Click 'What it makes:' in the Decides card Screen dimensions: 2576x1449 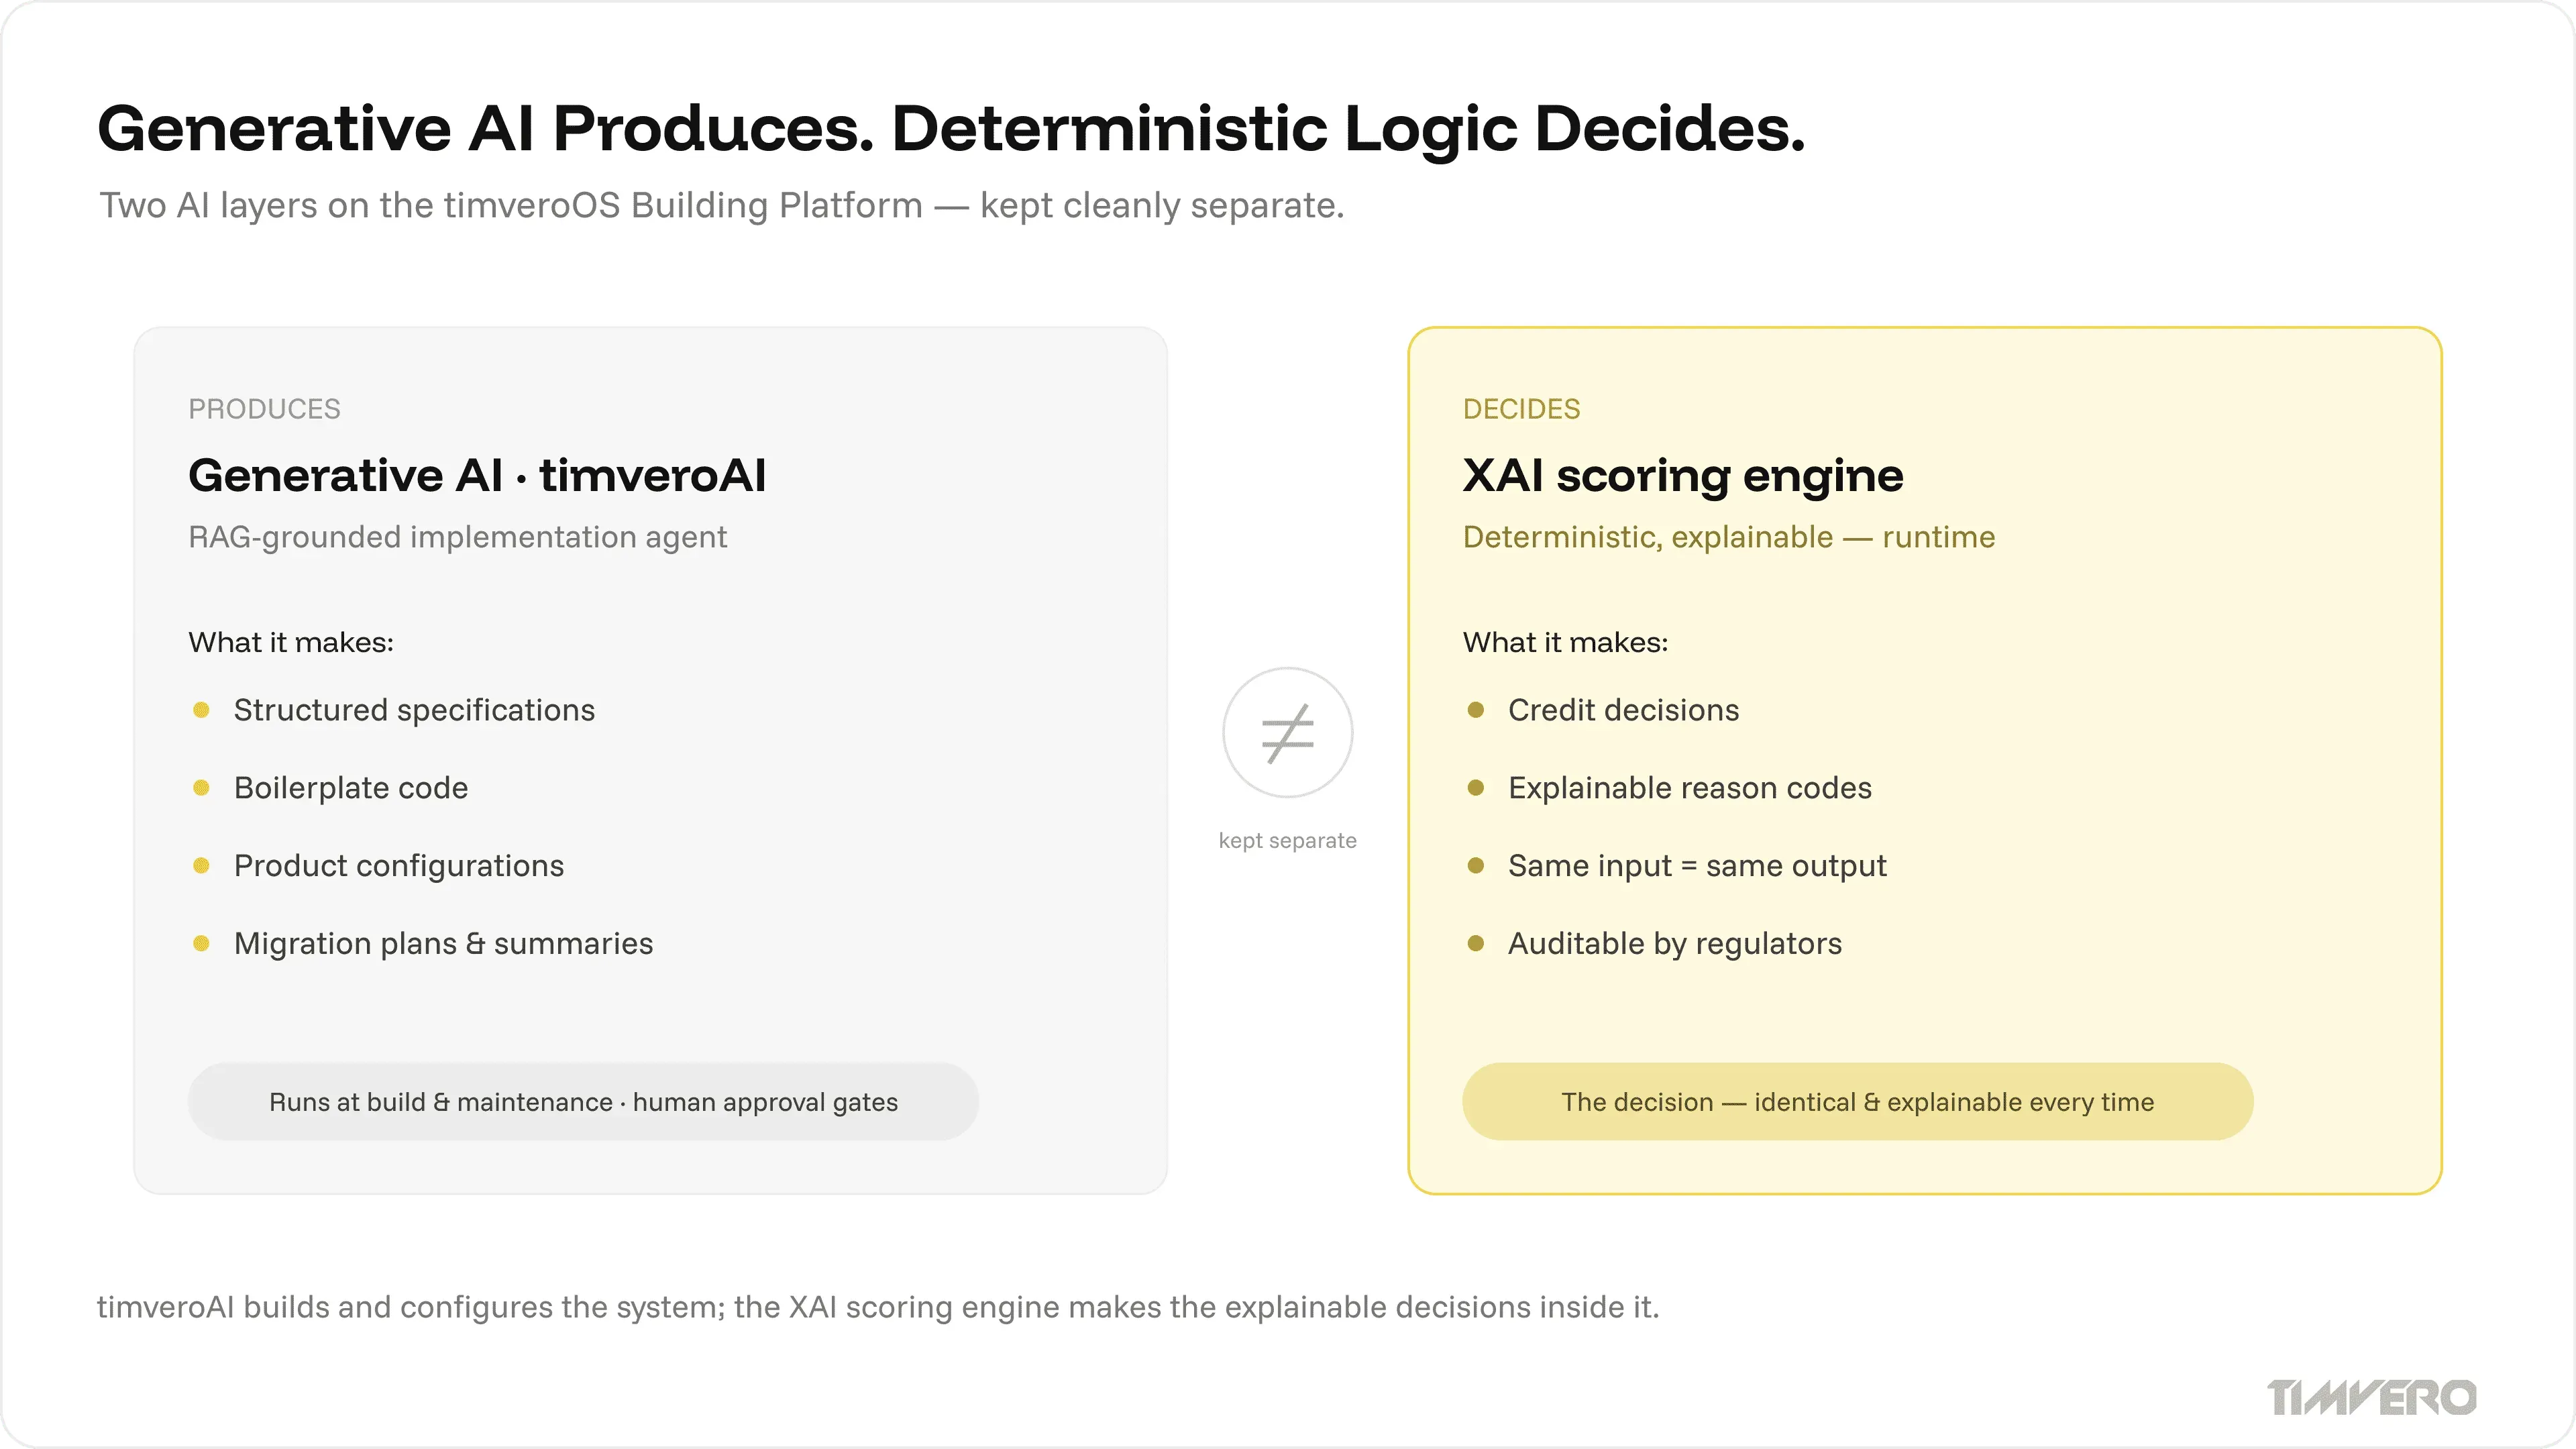[1565, 642]
